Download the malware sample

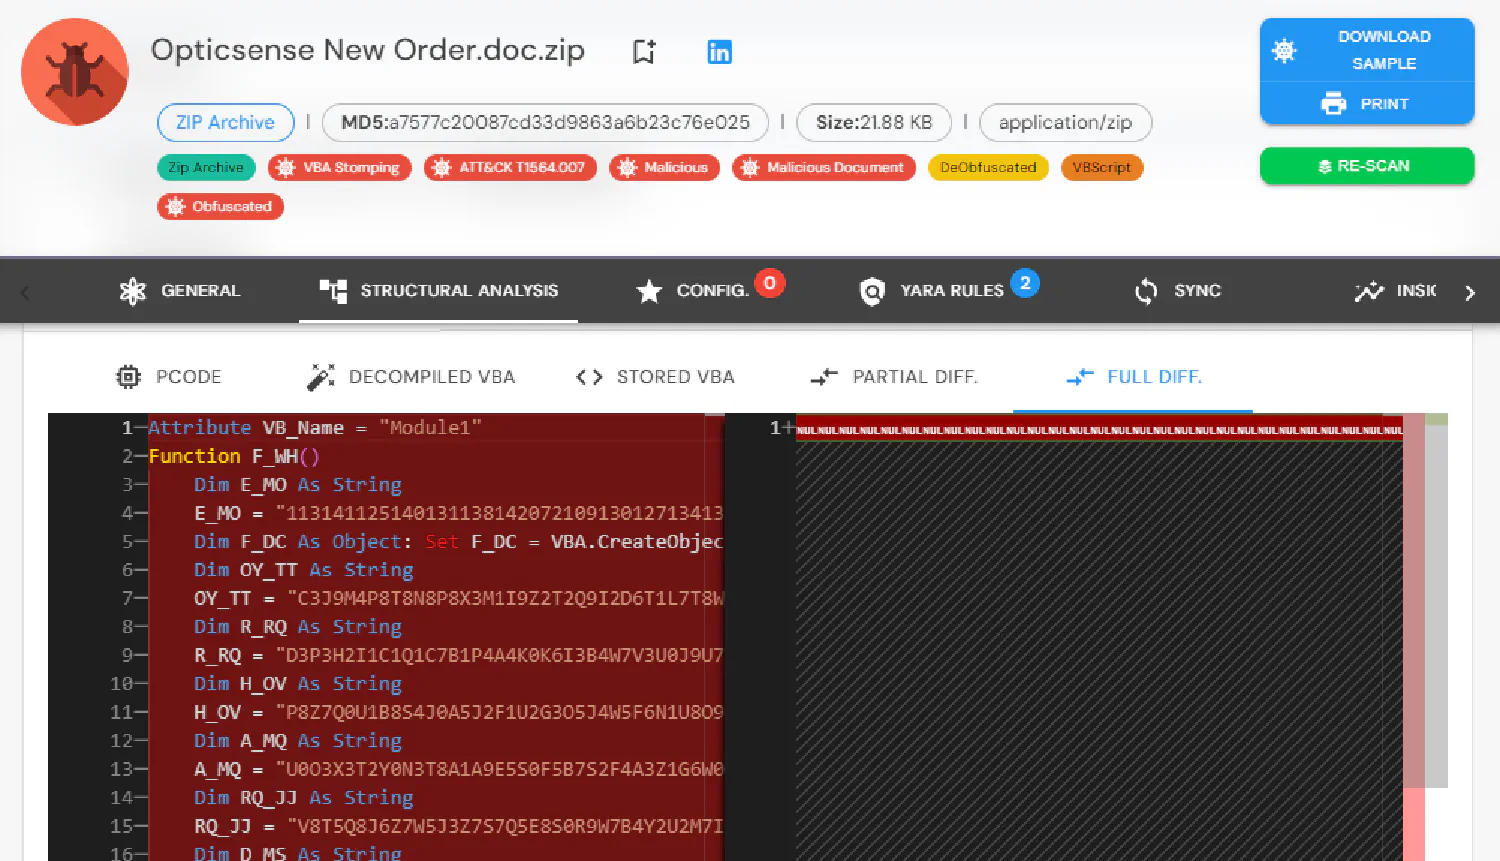pyautogui.click(x=1367, y=50)
